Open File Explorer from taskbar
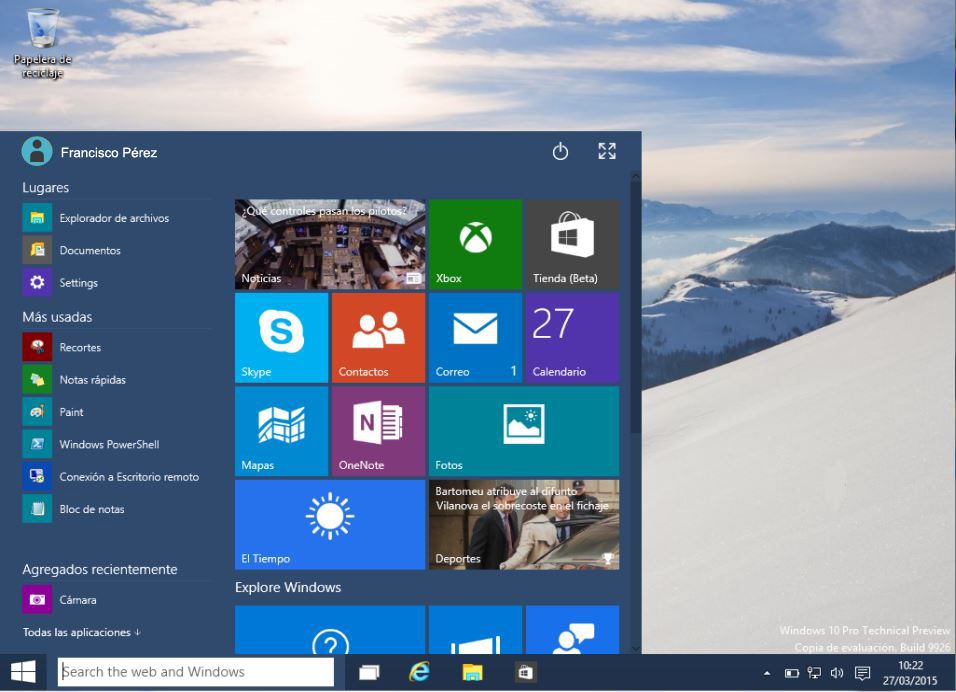 coord(472,672)
